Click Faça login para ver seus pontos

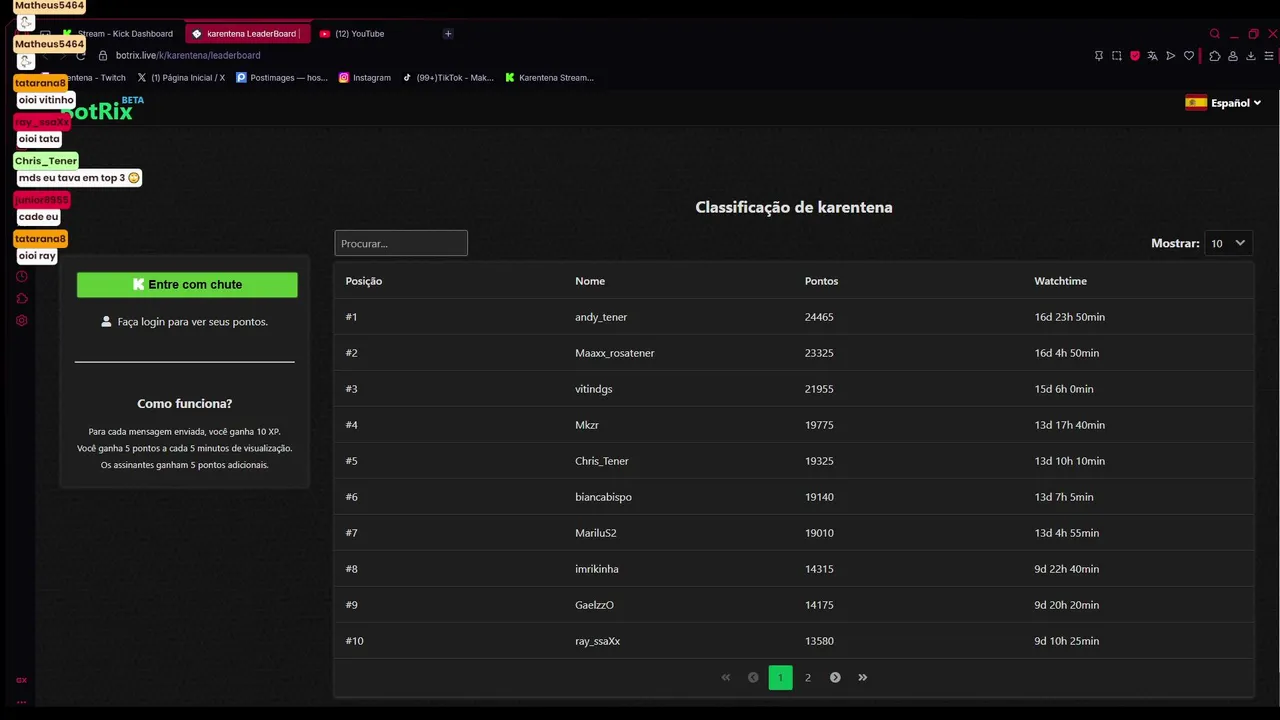click(x=193, y=322)
